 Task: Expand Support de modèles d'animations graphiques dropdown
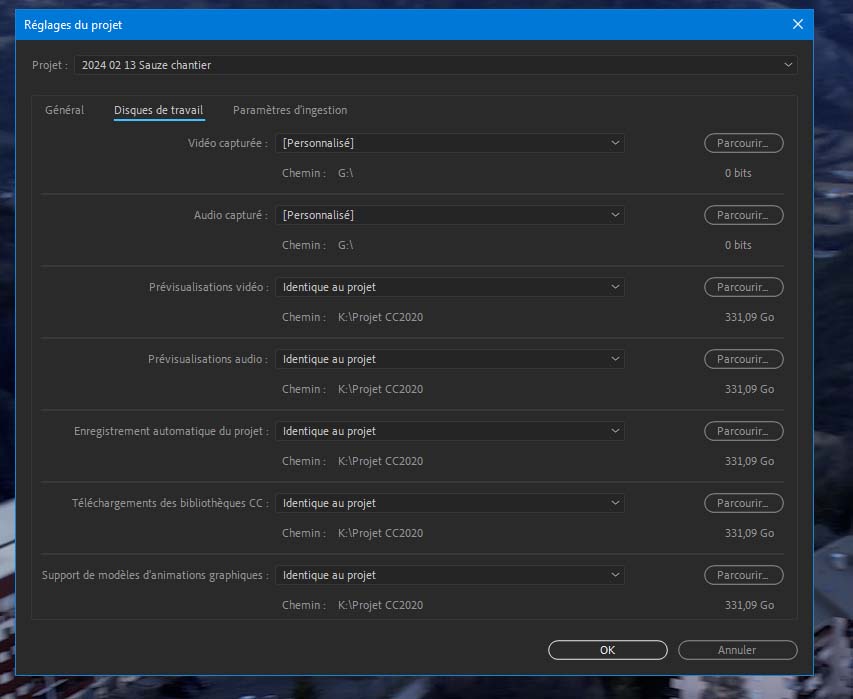(449, 575)
